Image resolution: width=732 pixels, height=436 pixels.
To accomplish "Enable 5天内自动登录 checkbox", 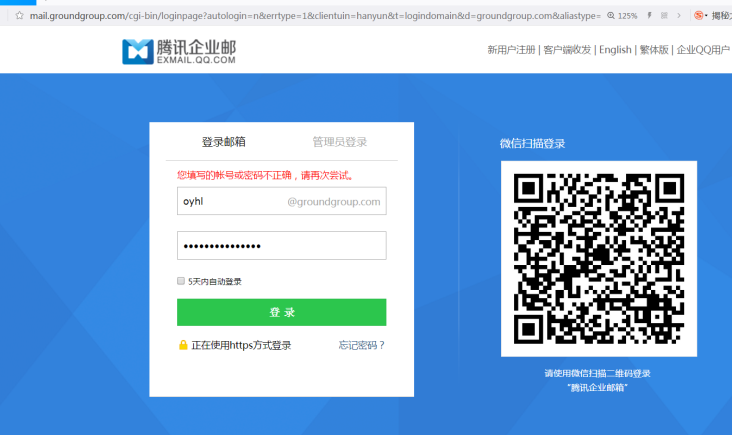I will [x=181, y=281].
